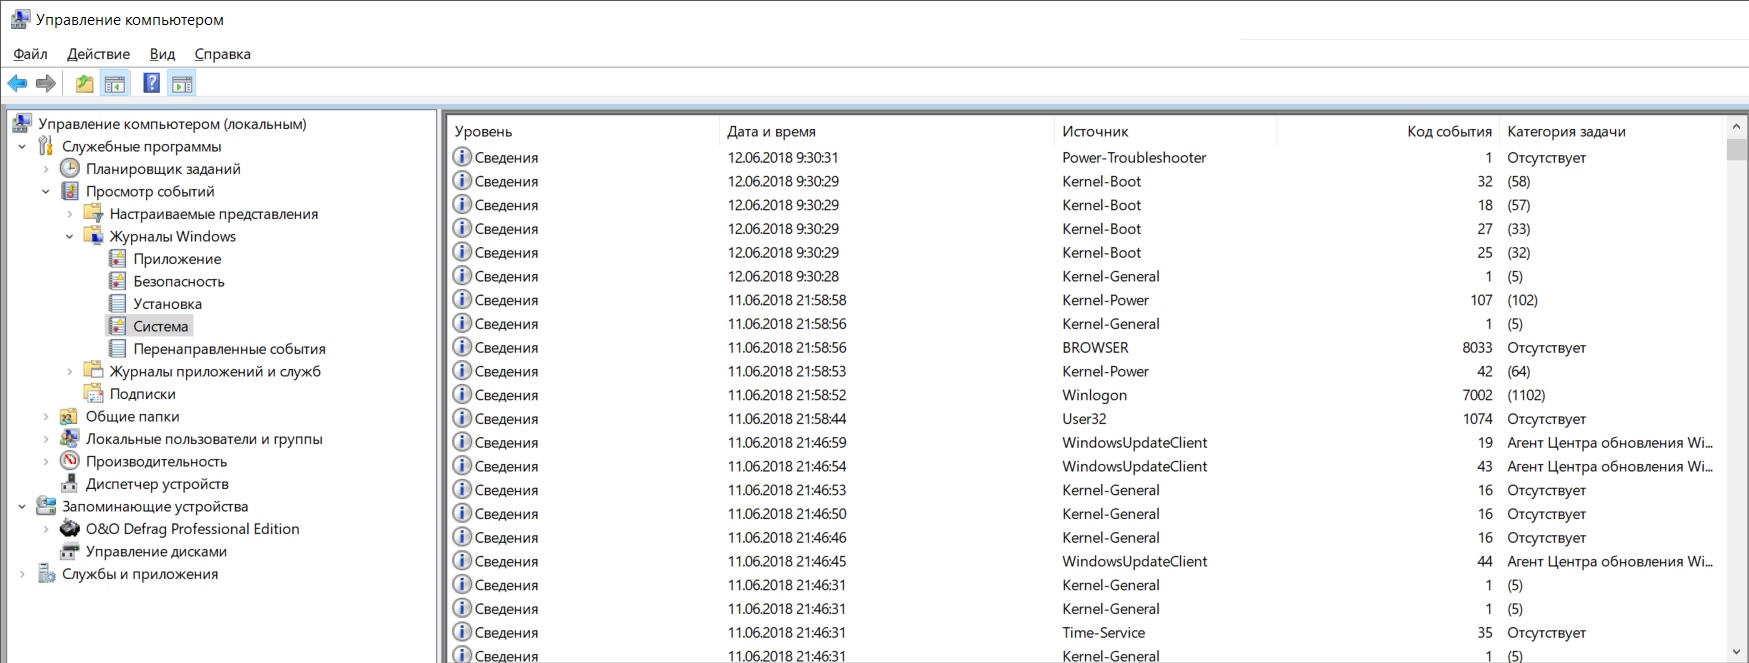
Task: Toggle the Show/Hide Action Pane button
Action: (182, 84)
